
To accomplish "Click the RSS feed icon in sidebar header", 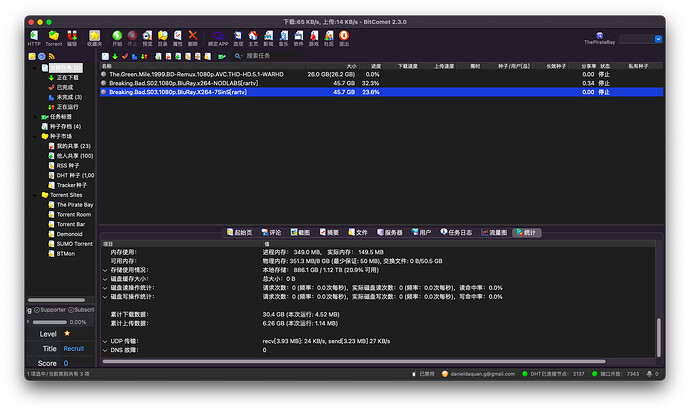I will 52,56.
